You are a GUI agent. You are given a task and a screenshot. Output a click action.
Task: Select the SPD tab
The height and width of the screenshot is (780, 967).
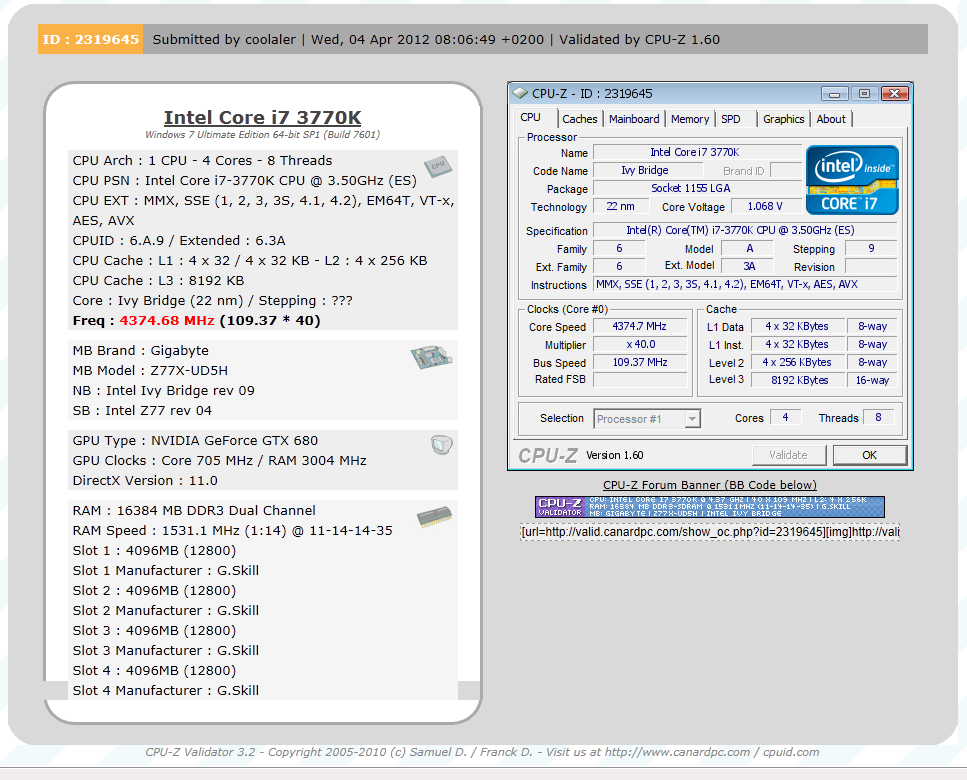coord(731,119)
